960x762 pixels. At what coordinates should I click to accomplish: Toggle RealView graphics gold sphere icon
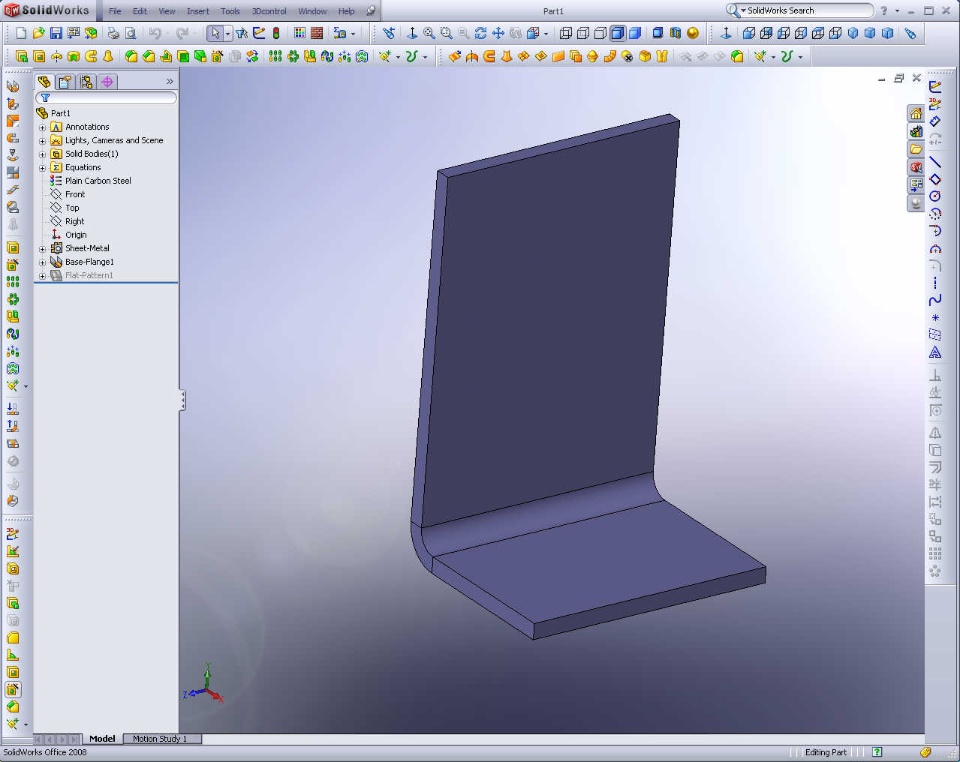[692, 33]
